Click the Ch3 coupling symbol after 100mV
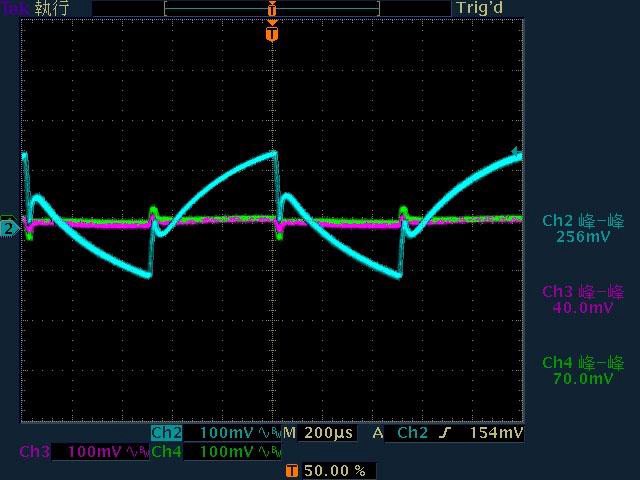The height and width of the screenshot is (480, 640). 135,452
